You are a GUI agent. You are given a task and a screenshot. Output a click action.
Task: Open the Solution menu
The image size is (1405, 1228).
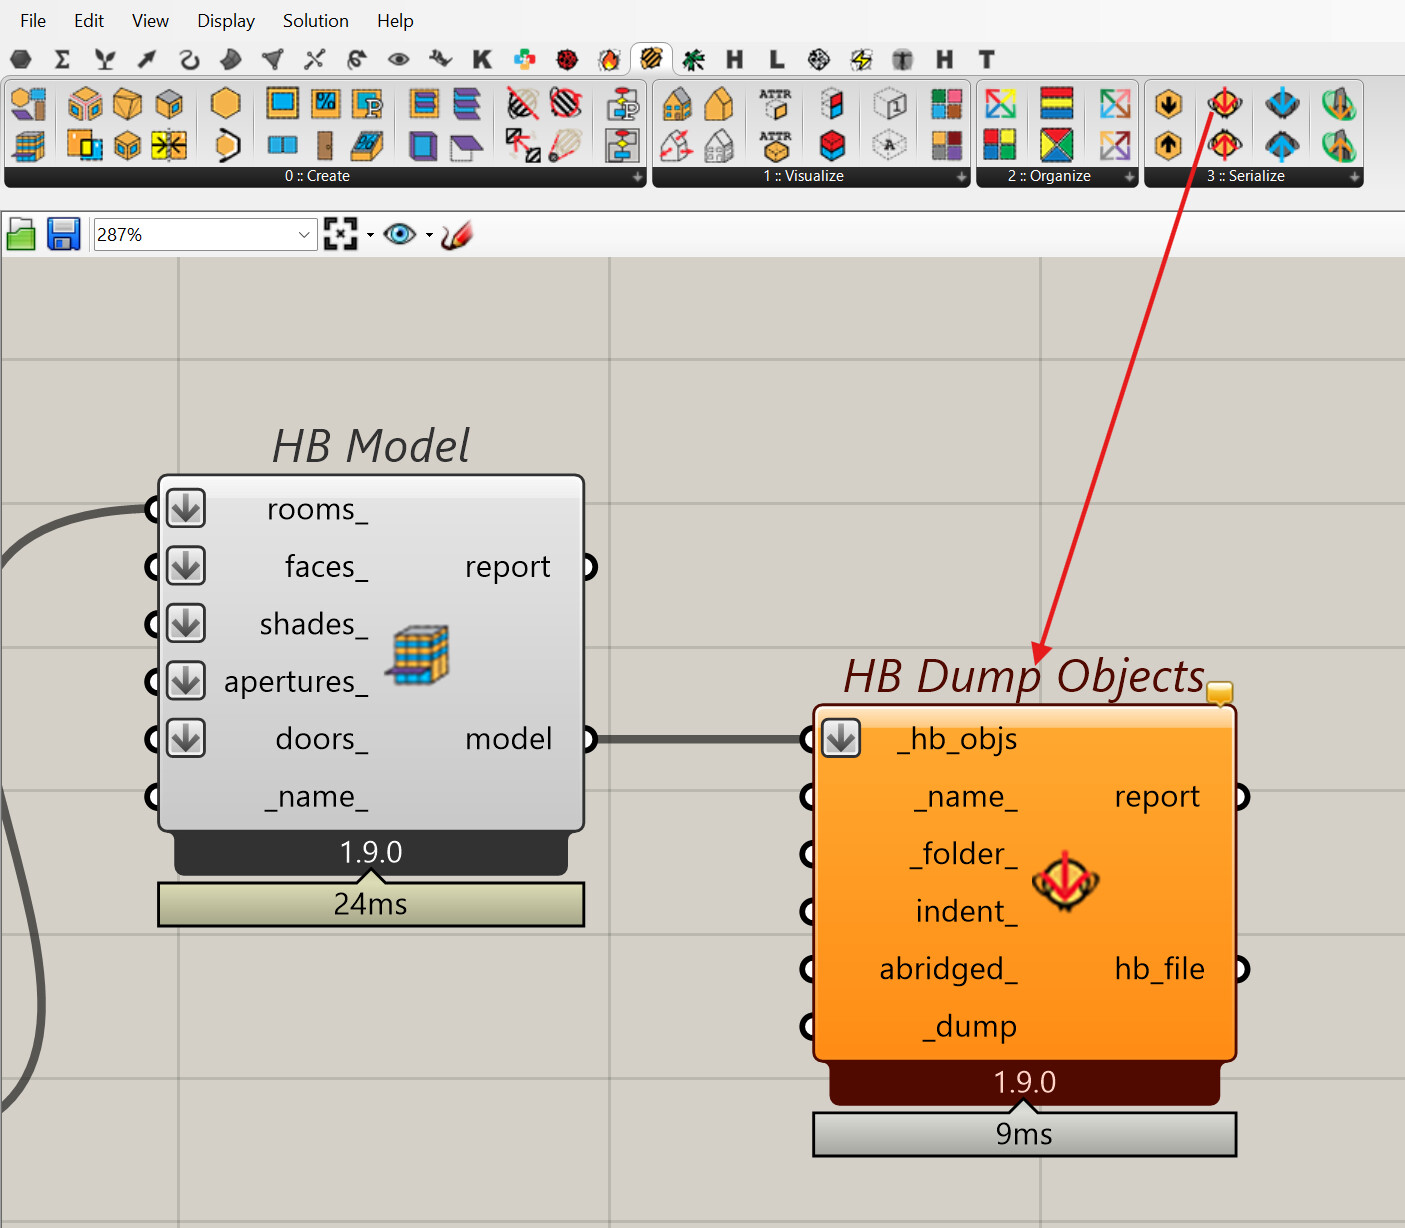(315, 21)
